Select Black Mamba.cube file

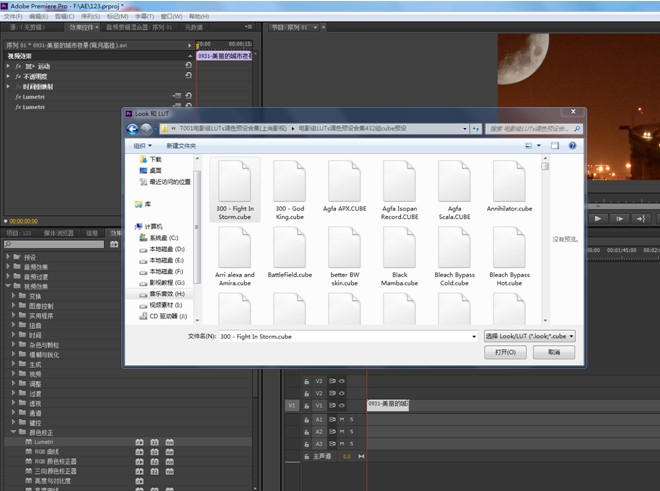click(399, 257)
